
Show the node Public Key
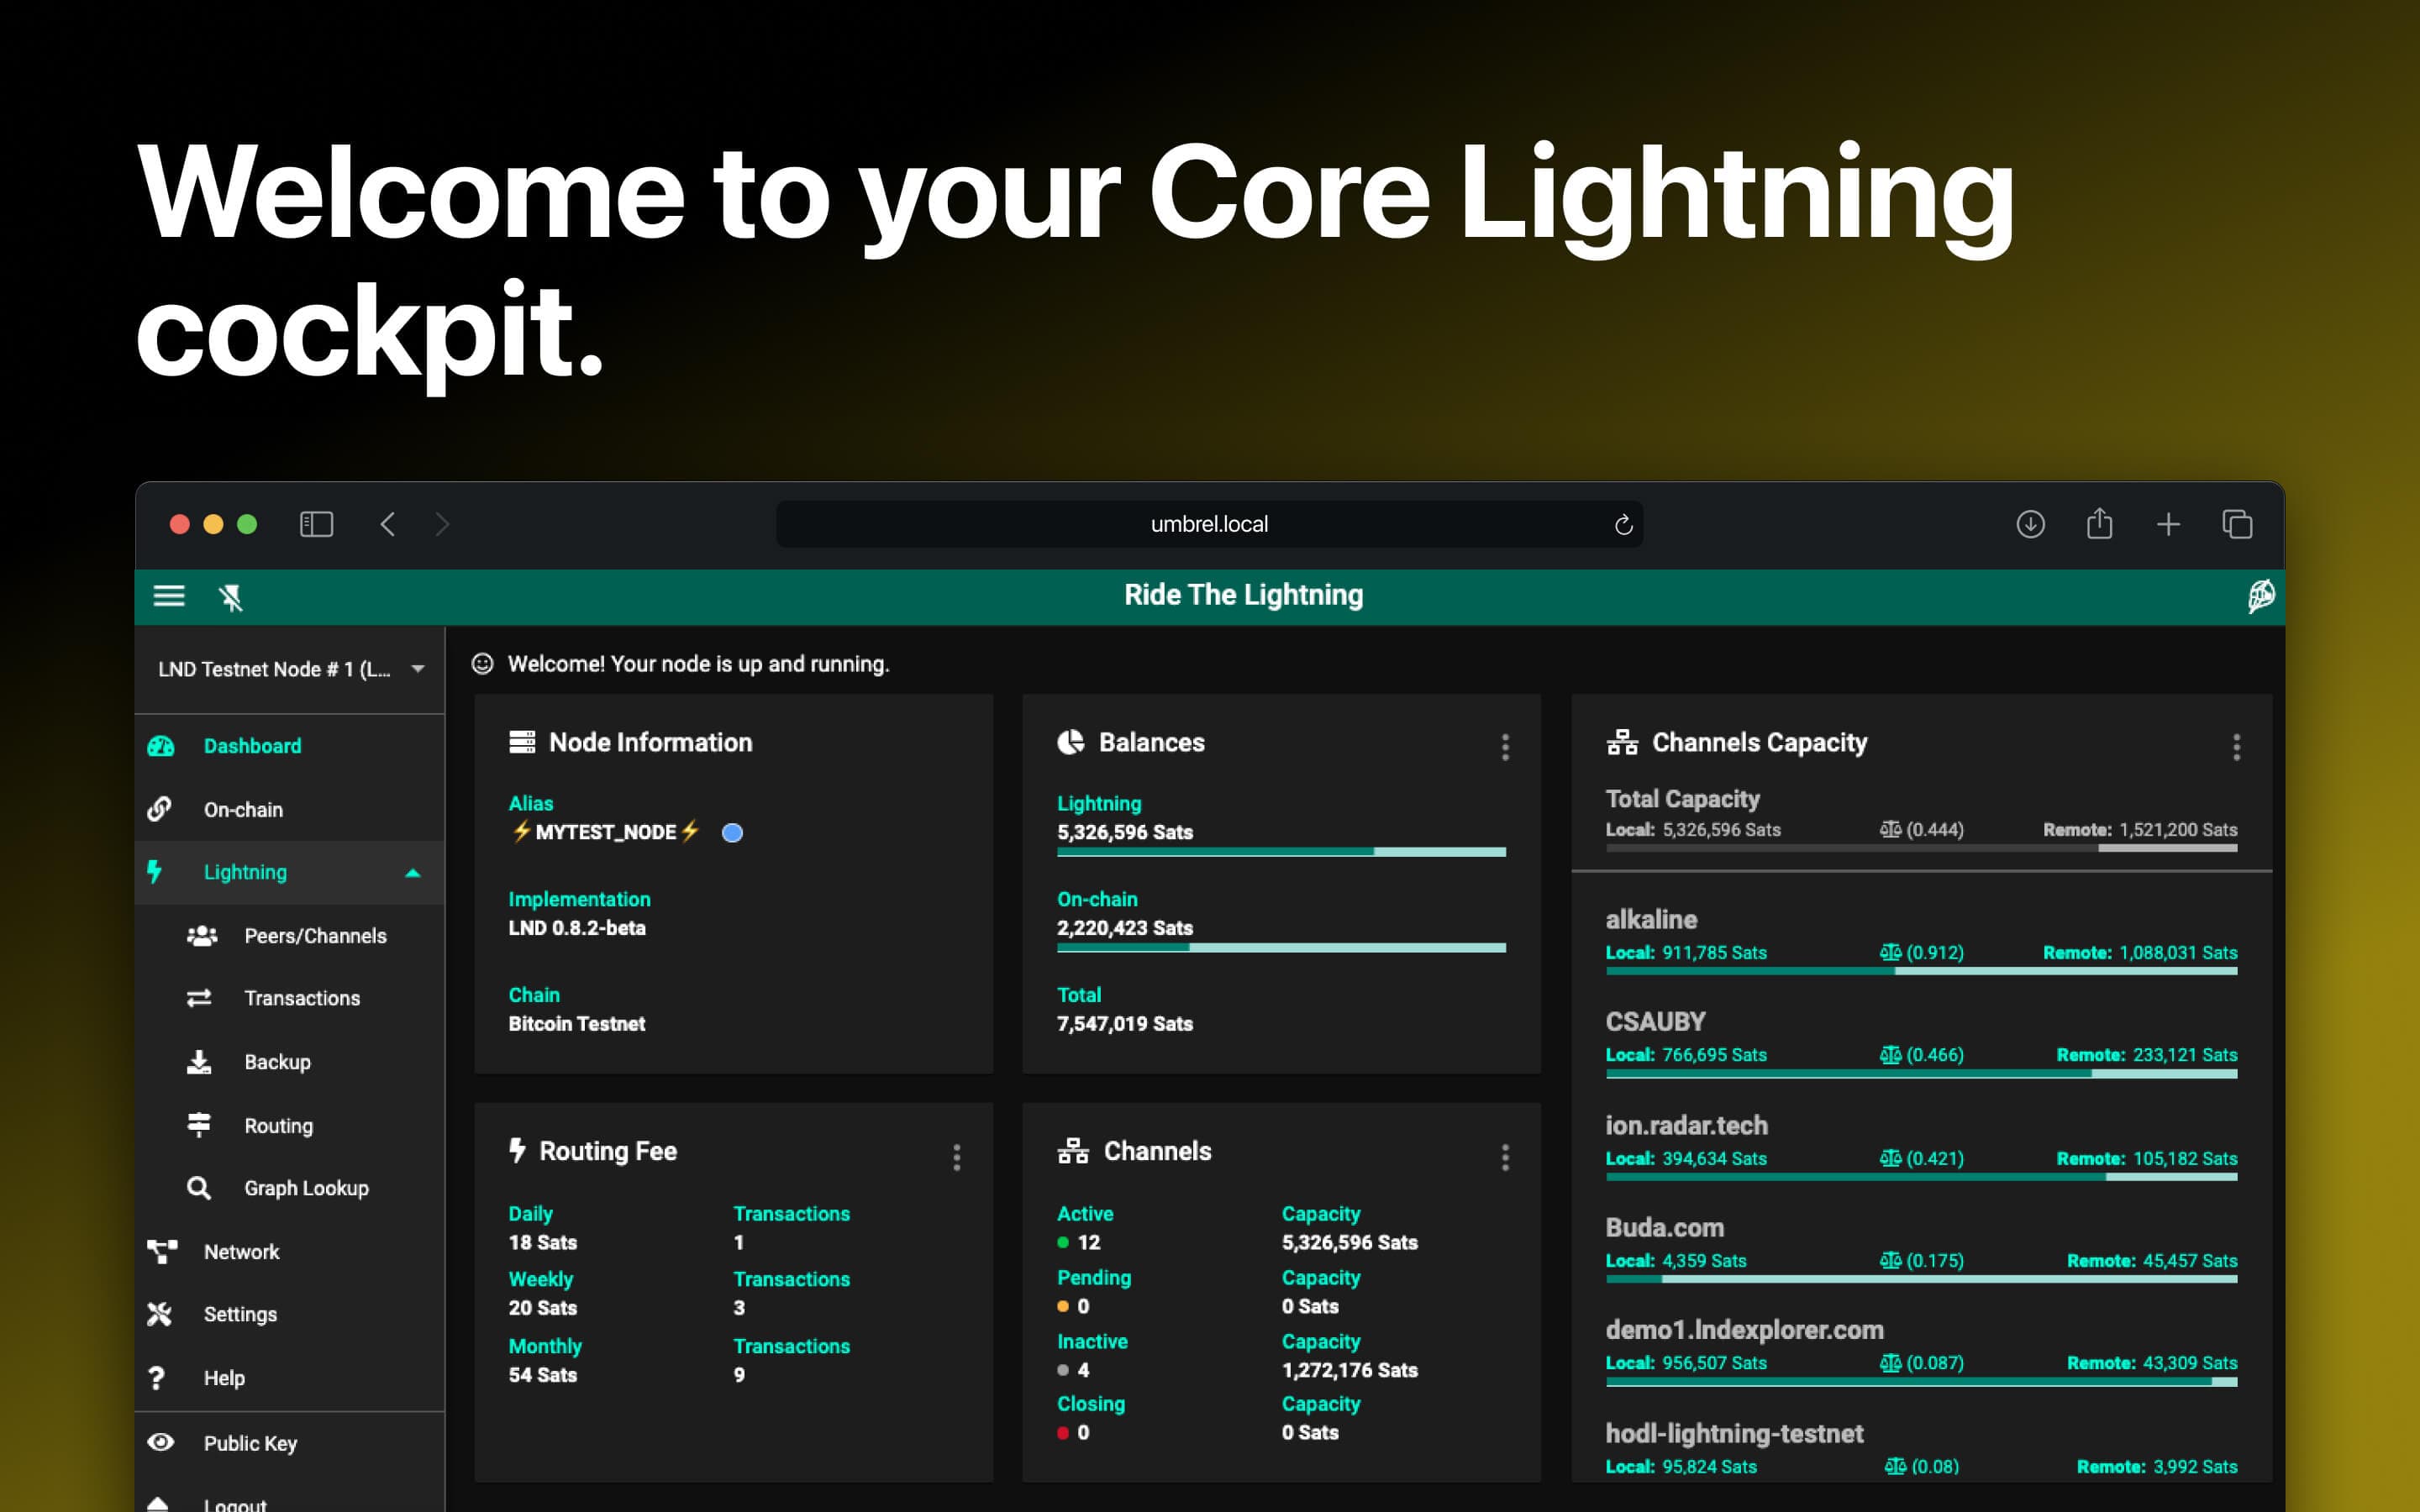pyautogui.click(x=250, y=1443)
